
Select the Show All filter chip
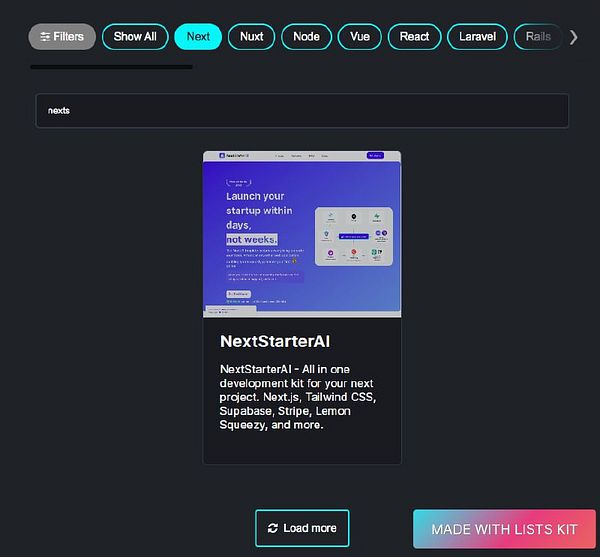(x=135, y=37)
